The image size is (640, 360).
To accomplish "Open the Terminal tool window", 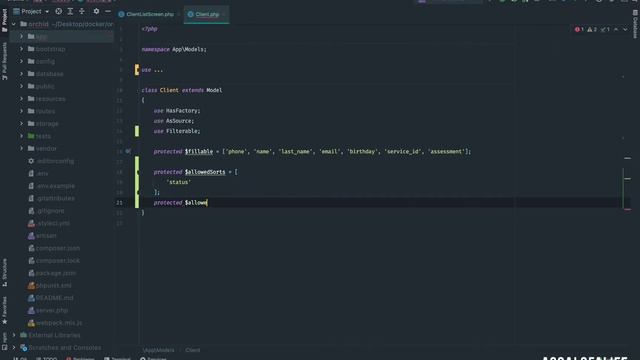I will 117,358.
